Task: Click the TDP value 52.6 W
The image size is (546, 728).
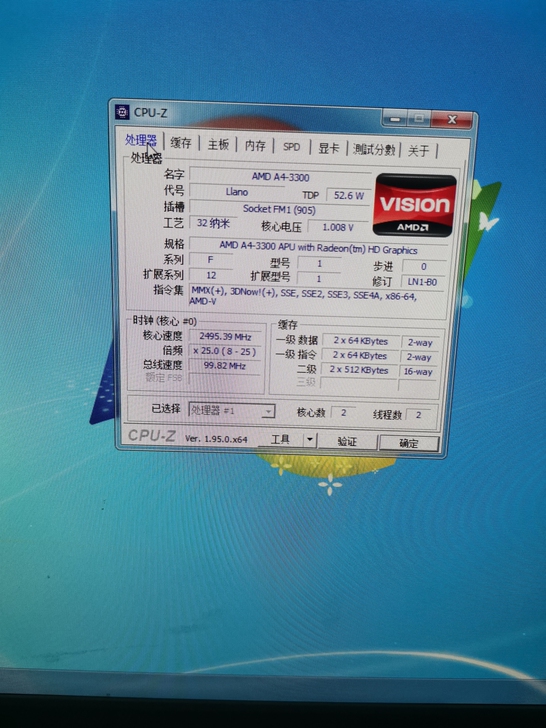Action: [349, 195]
